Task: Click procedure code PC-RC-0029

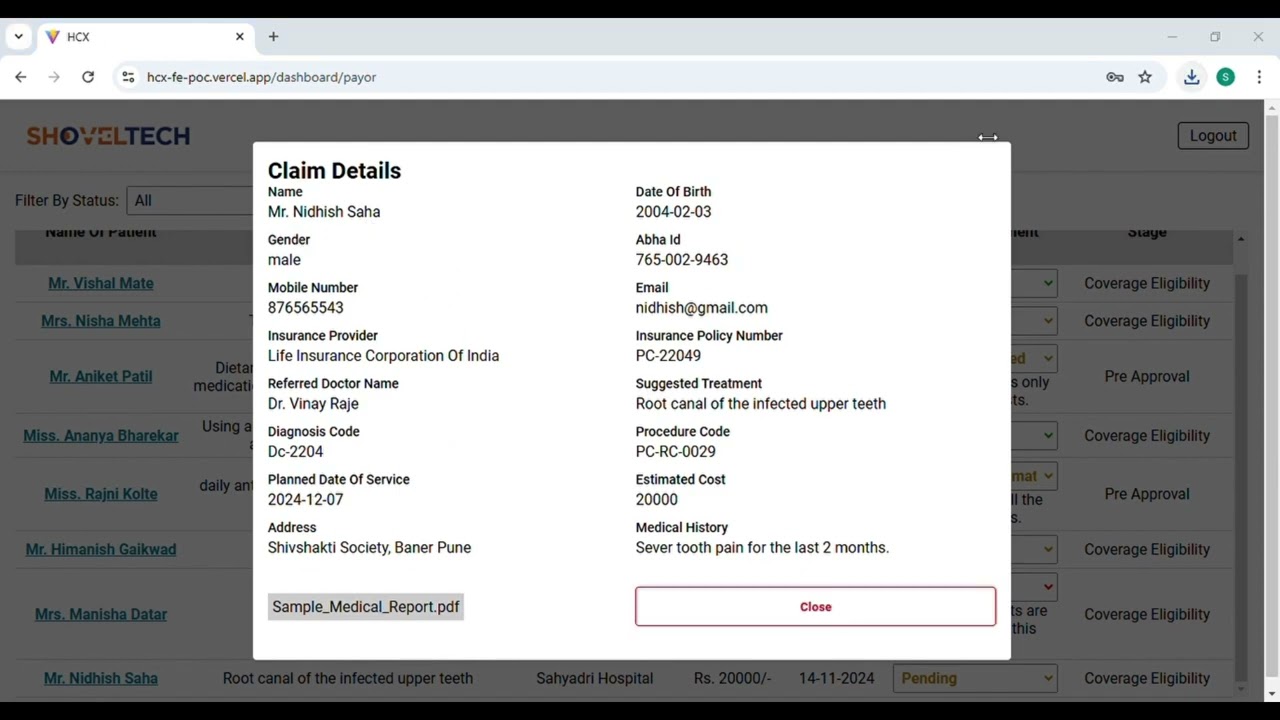Action: [676, 452]
